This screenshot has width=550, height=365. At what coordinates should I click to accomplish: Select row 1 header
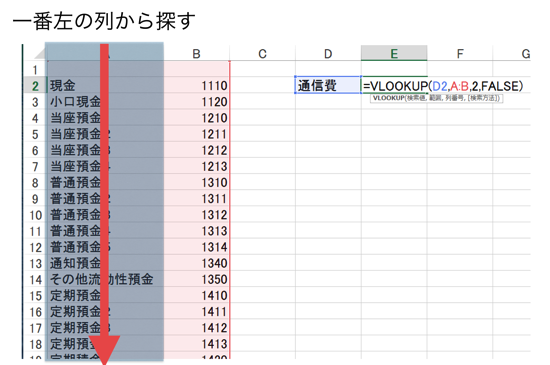(35, 69)
